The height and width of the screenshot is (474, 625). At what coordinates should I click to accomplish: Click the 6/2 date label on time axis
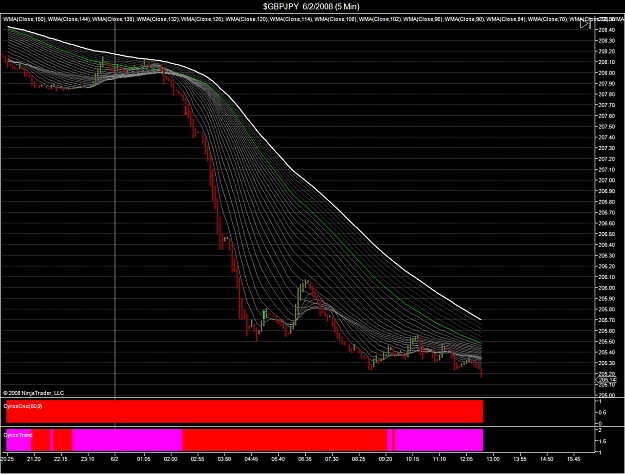coord(115,459)
